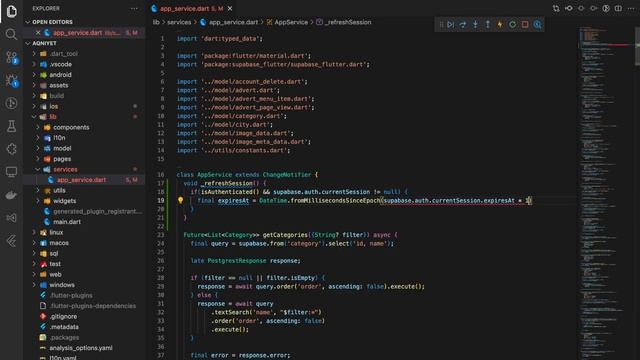This screenshot has width=640, height=360.
Task: Click debug toolbar Step Over button
Action: coord(463,24)
